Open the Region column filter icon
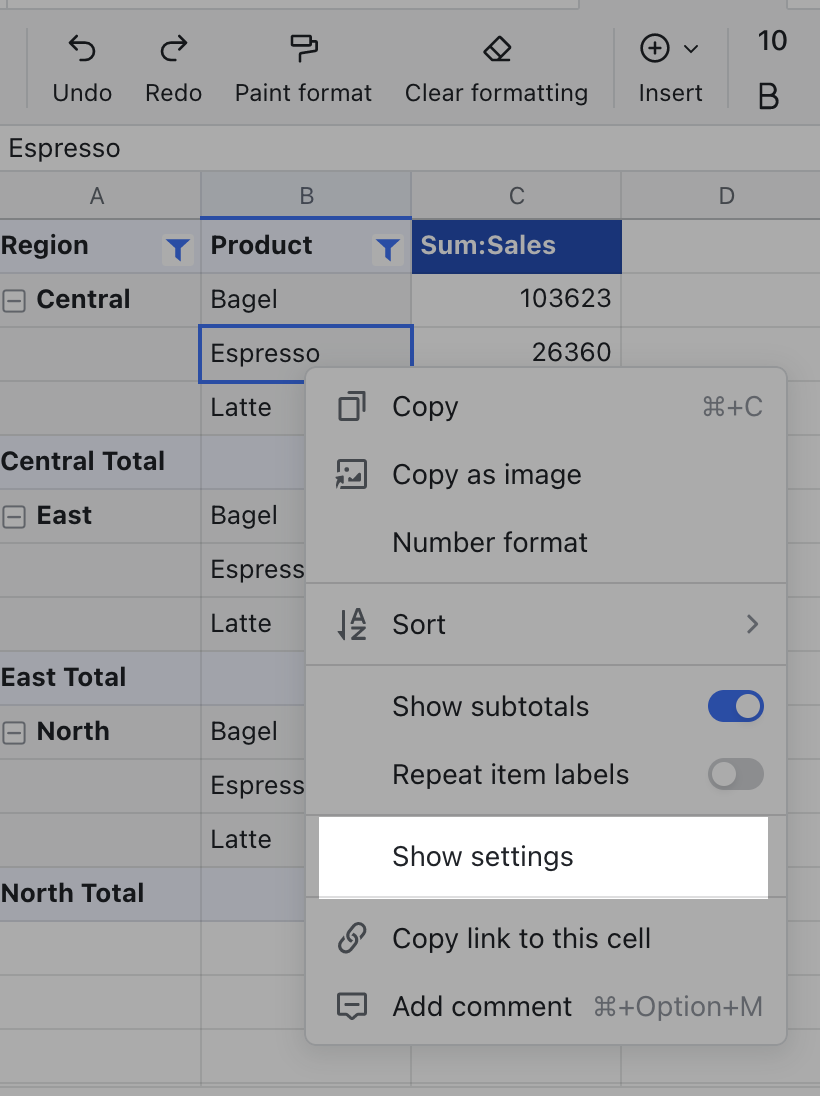Image resolution: width=820 pixels, height=1096 pixels. click(x=178, y=249)
